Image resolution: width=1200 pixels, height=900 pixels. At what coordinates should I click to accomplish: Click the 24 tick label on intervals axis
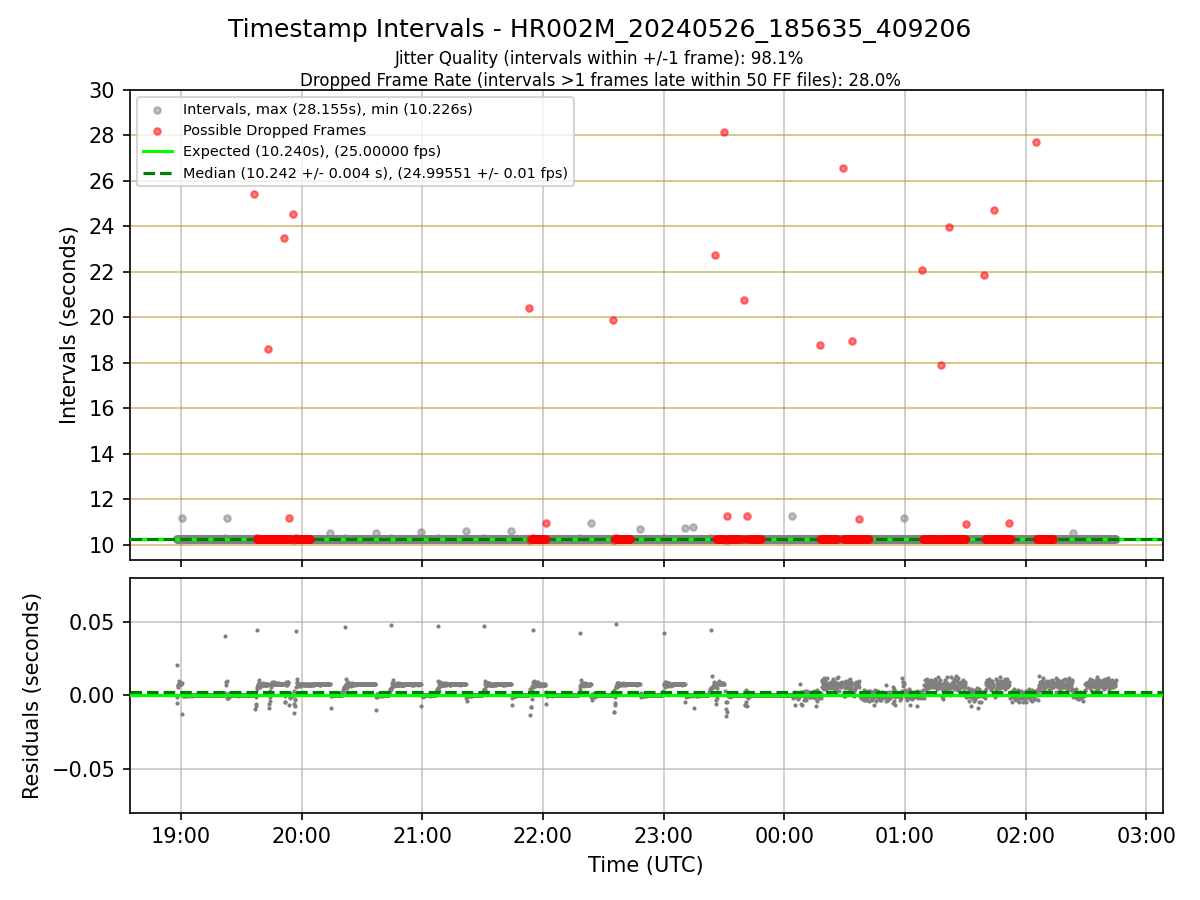(104, 227)
